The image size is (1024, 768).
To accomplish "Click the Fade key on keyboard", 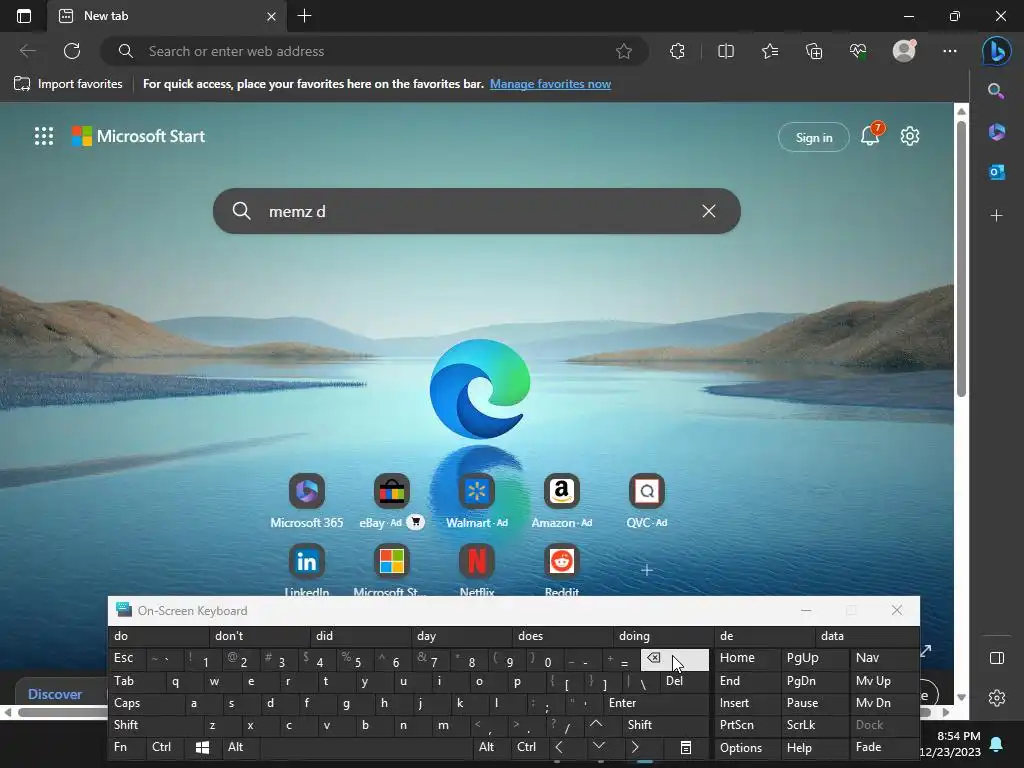I will tap(884, 747).
